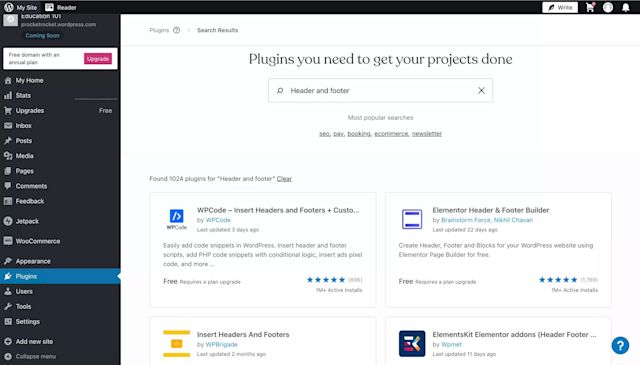640x365 pixels.
Task: Click the Write button
Action: click(560, 7)
